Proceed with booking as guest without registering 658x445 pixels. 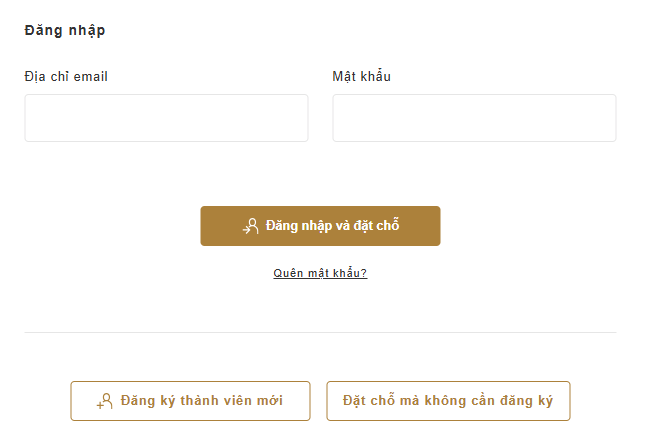pos(448,401)
